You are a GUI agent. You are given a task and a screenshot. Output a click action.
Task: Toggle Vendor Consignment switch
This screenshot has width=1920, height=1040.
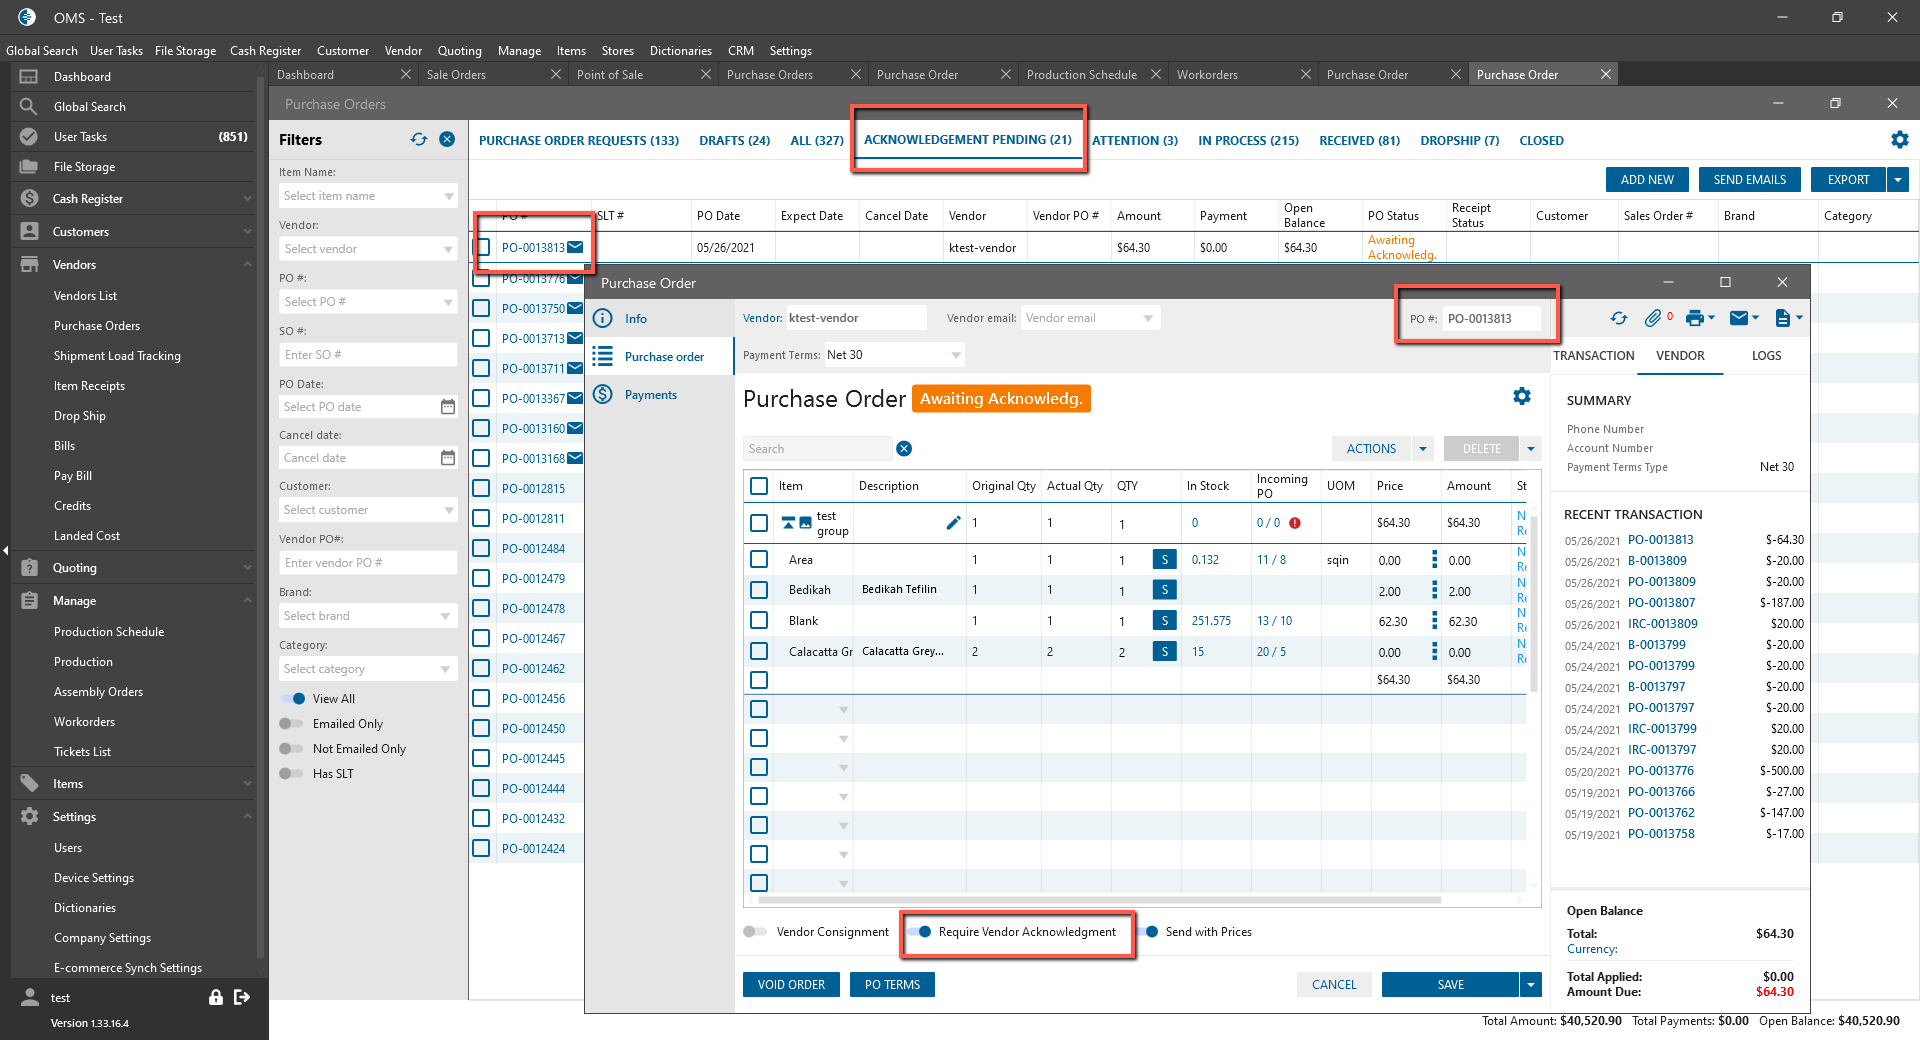[x=755, y=932]
